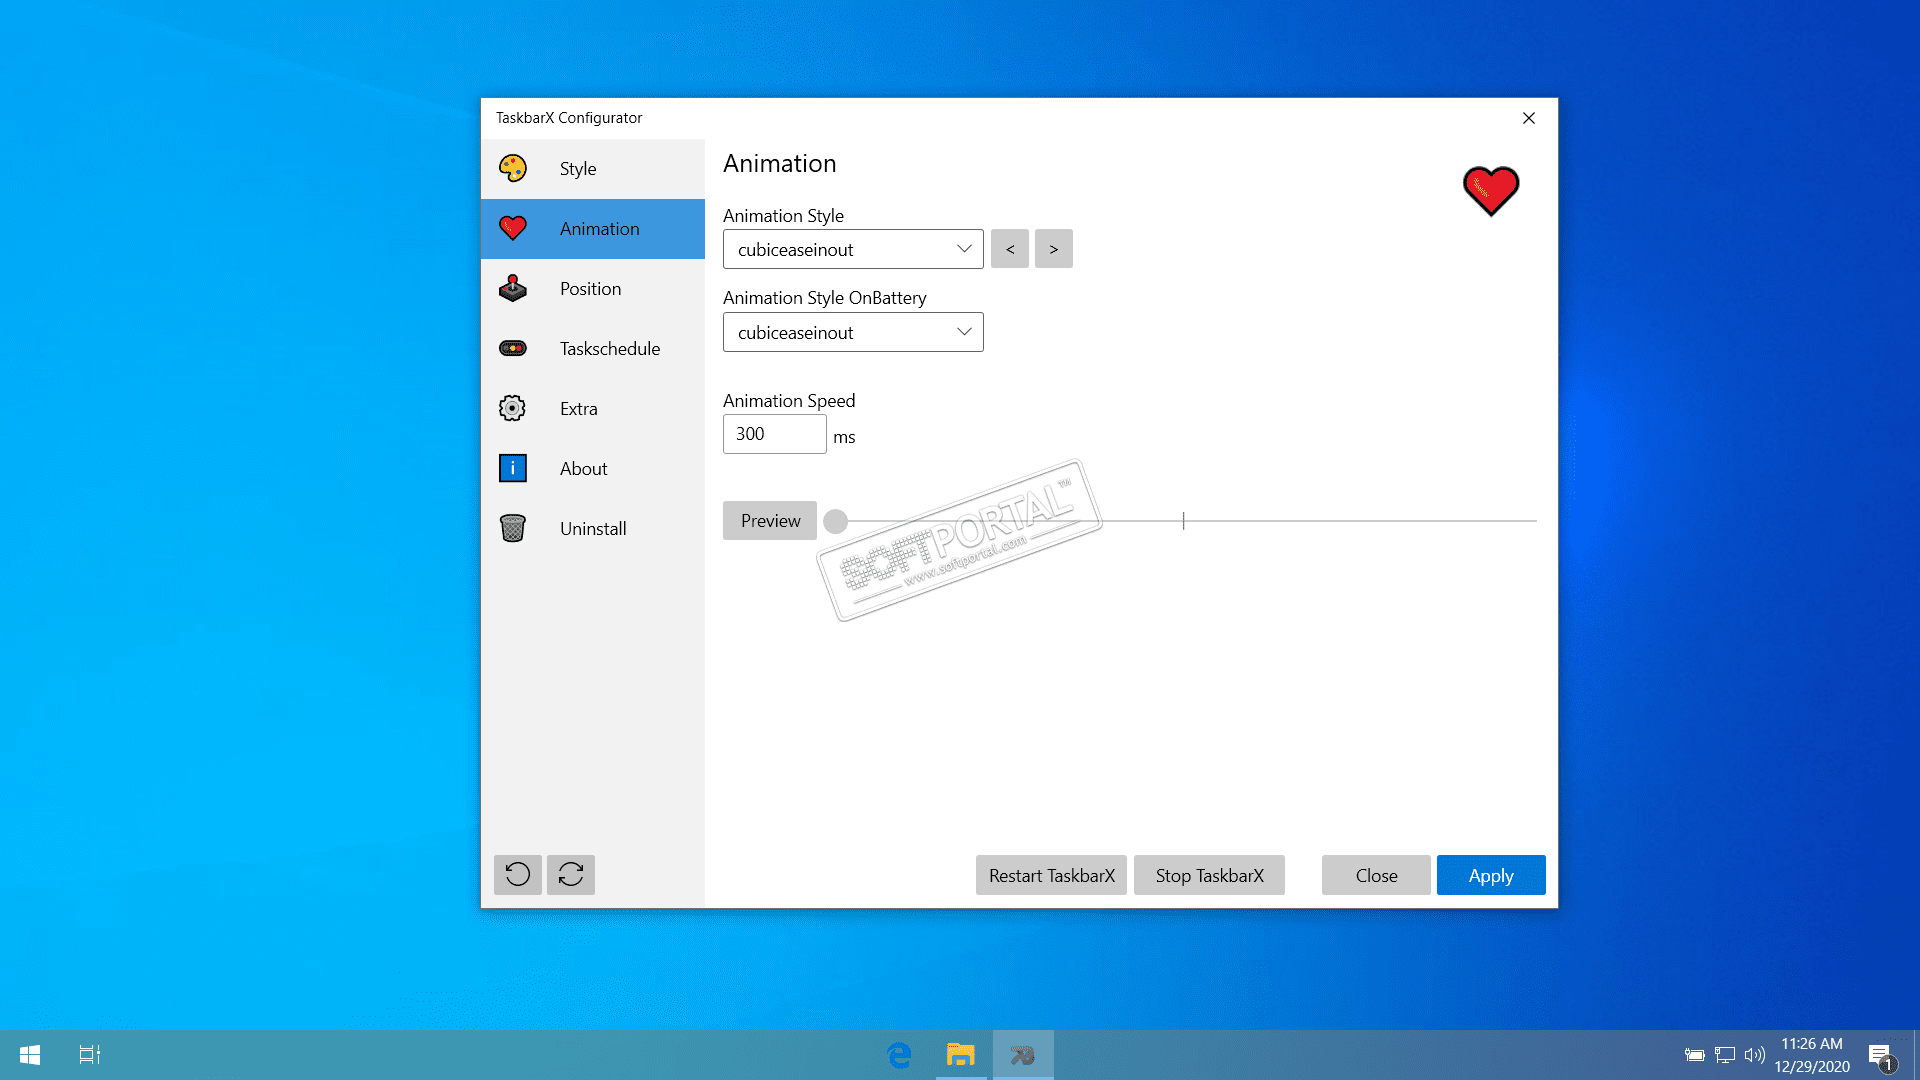The height and width of the screenshot is (1080, 1920).
Task: Click the gear Extra icon
Action: [x=513, y=408]
